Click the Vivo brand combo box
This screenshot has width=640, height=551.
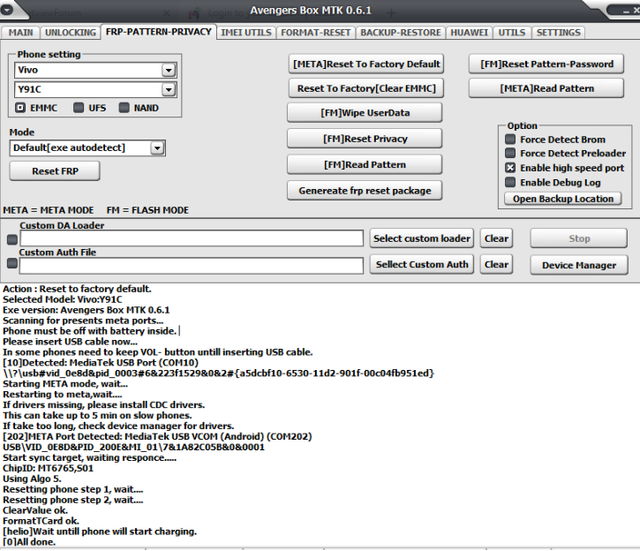click(x=96, y=70)
